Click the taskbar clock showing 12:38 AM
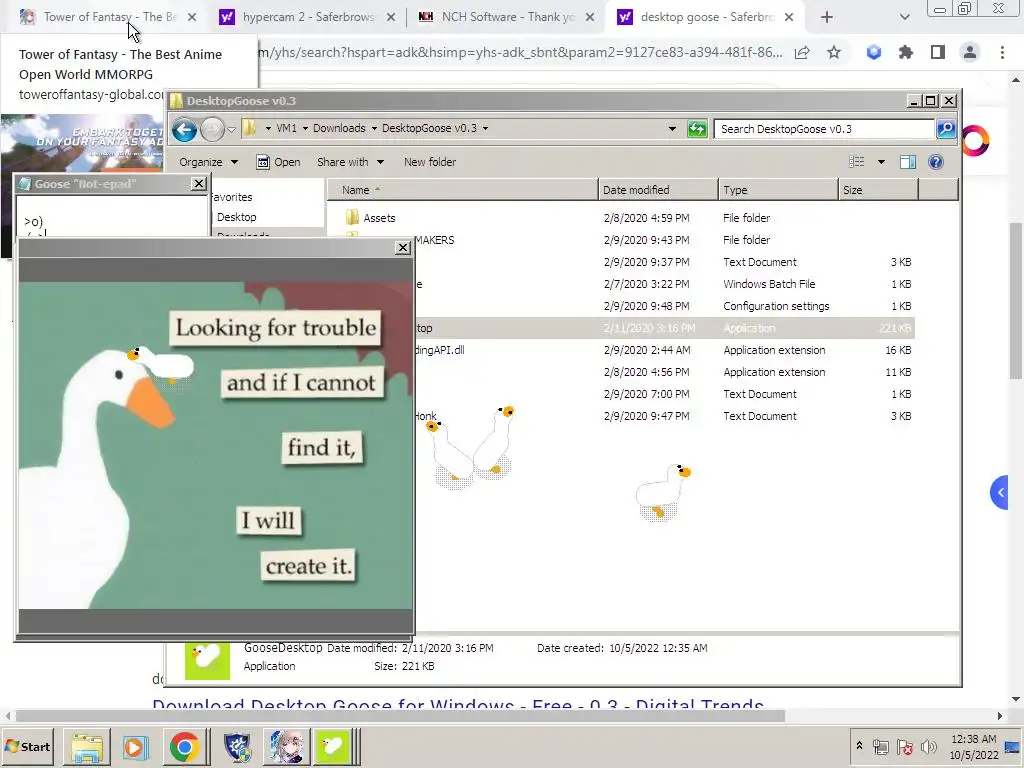Image resolution: width=1024 pixels, height=768 pixels. (x=974, y=746)
